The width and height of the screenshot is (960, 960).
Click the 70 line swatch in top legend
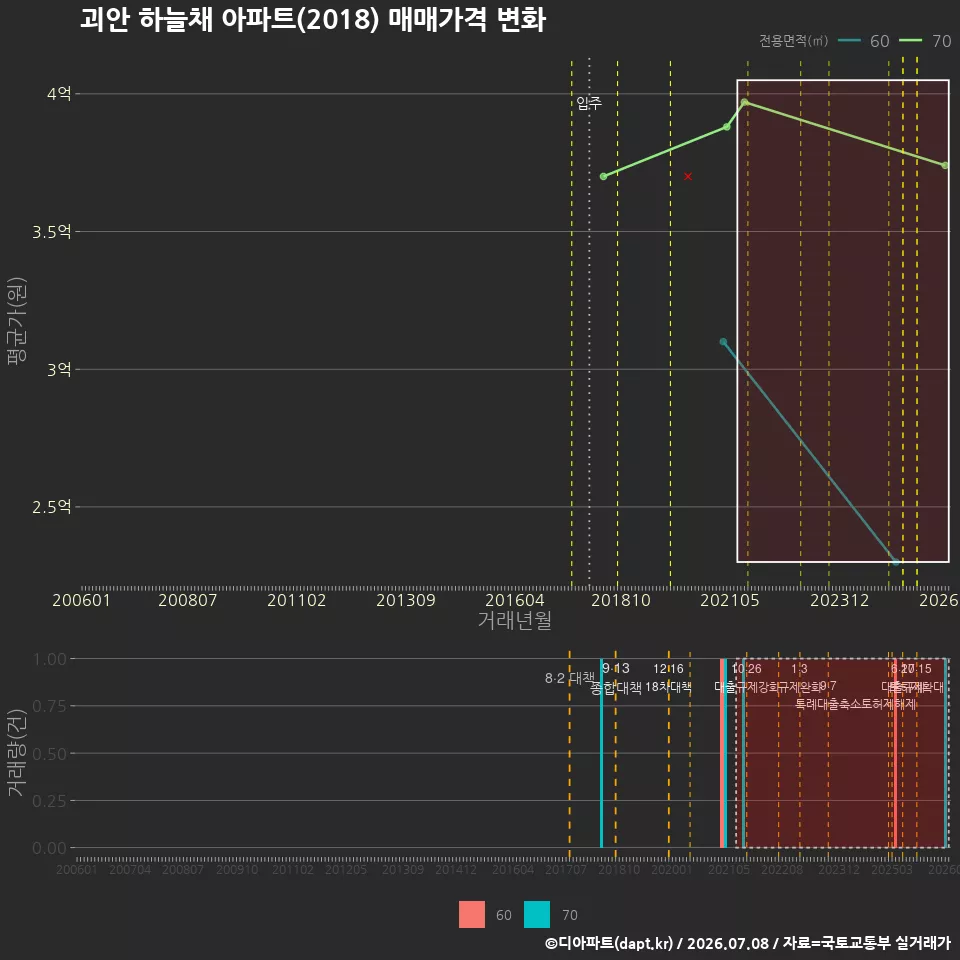[x=910, y=40]
